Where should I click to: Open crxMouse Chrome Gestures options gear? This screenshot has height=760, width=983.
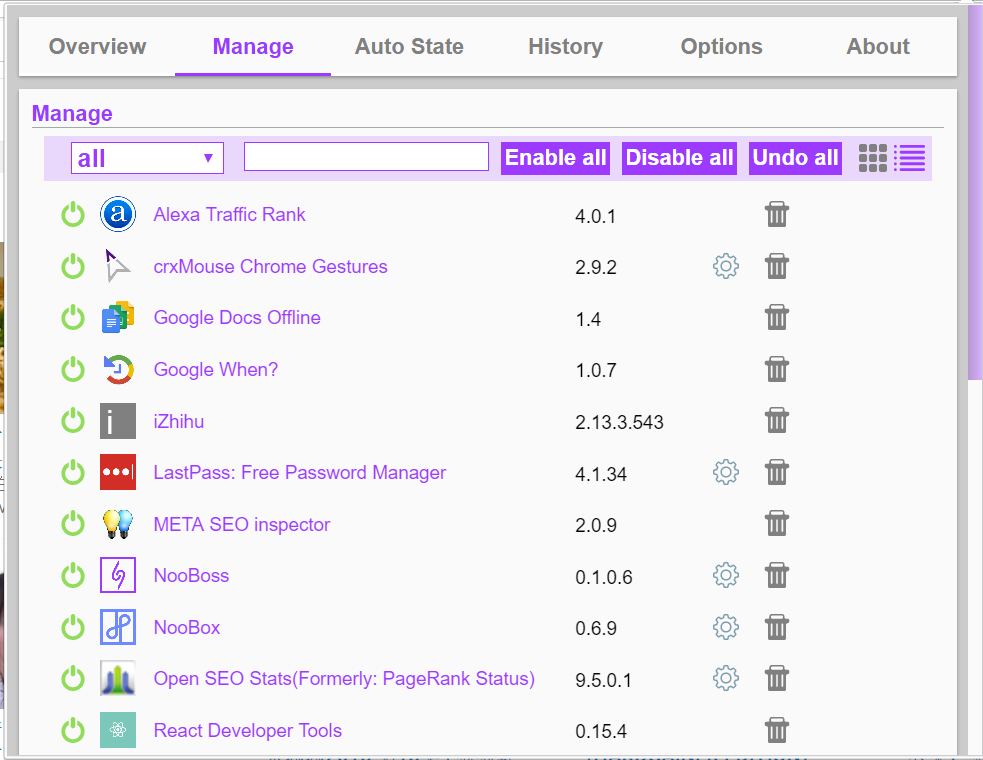[x=725, y=267]
